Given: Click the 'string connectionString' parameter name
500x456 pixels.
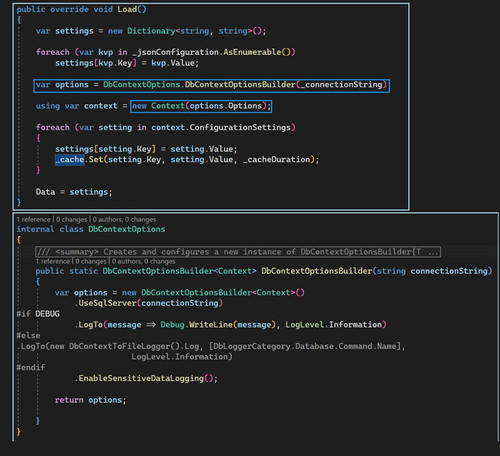Looking at the screenshot, I should [449, 271].
